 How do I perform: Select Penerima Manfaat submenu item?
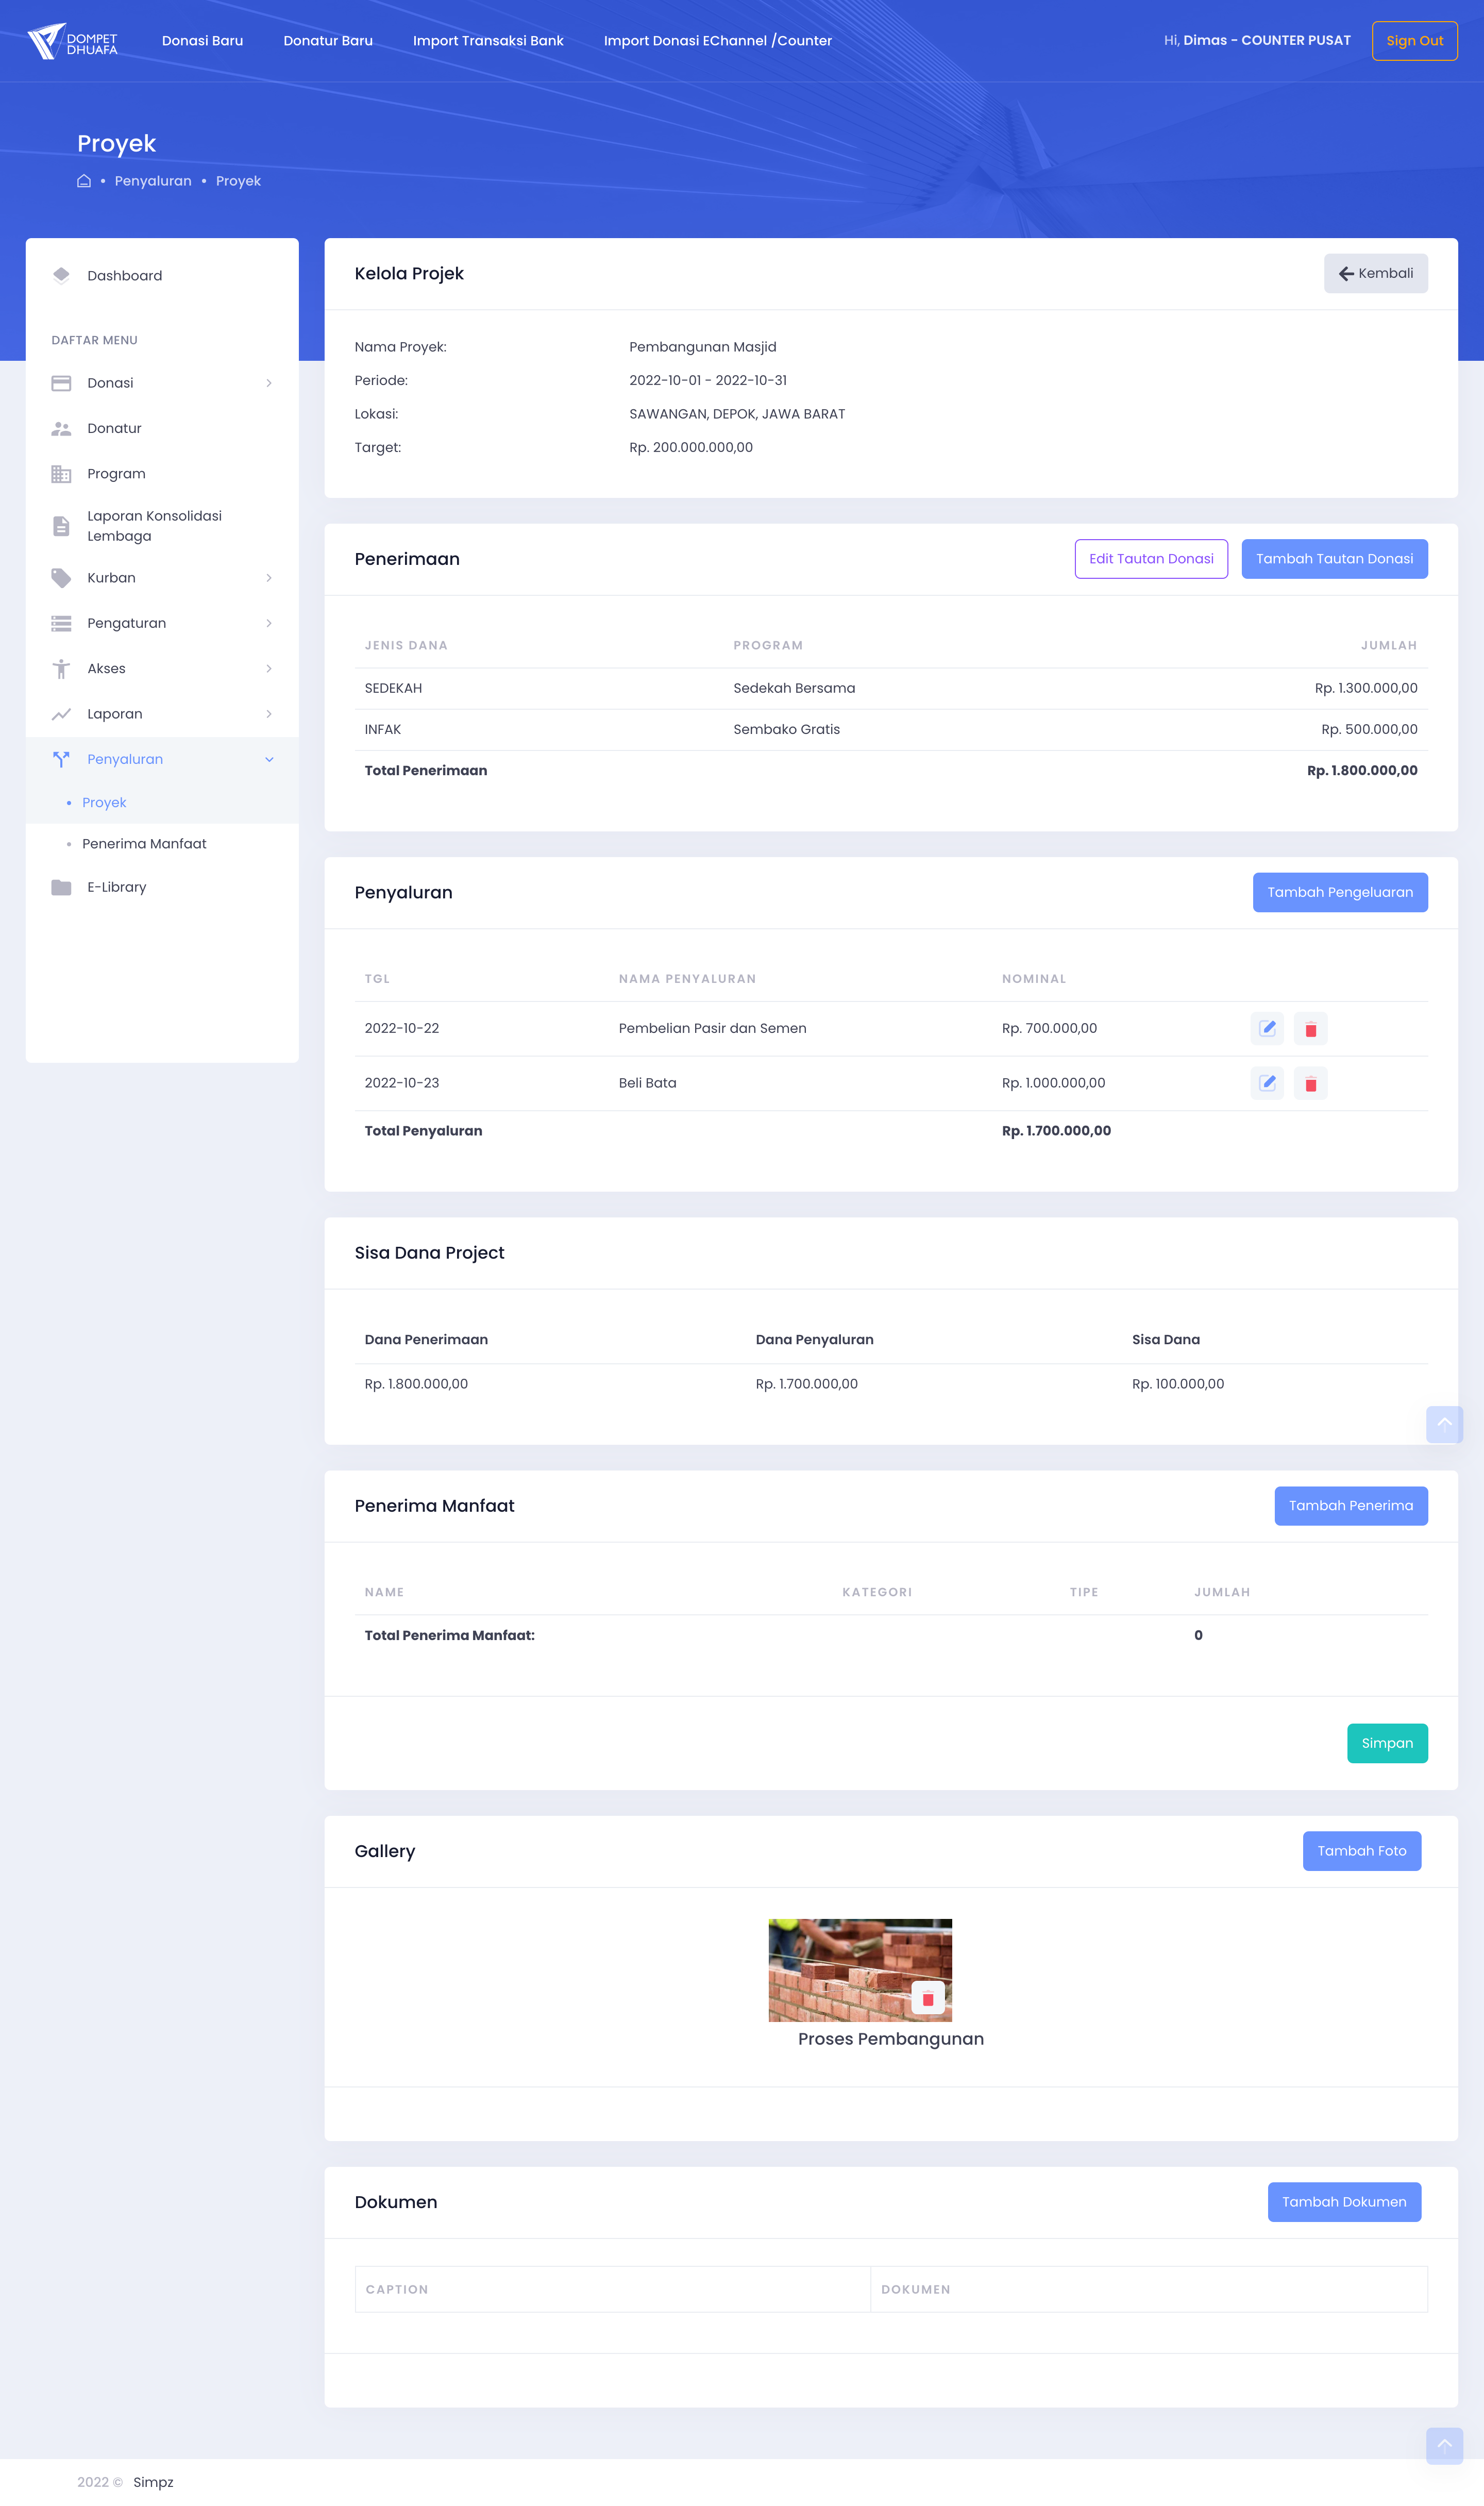pos(144,844)
